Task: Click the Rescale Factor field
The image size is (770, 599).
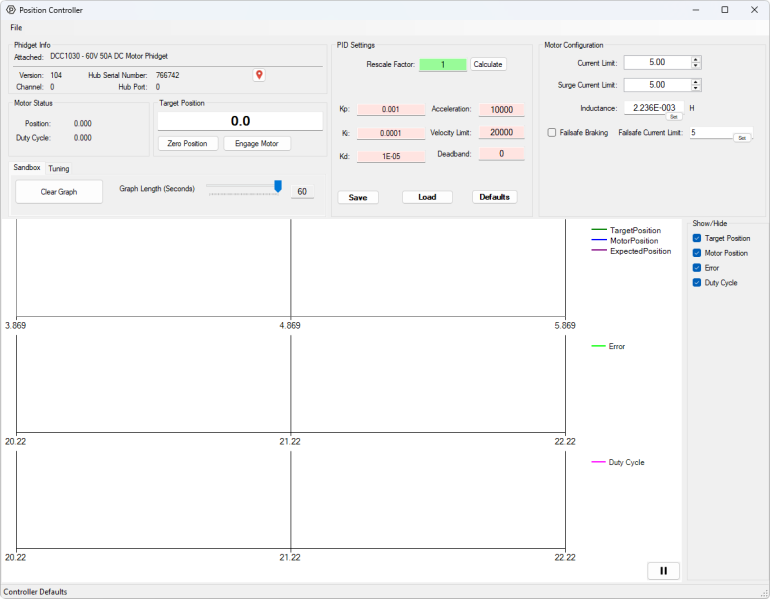Action: (442, 64)
